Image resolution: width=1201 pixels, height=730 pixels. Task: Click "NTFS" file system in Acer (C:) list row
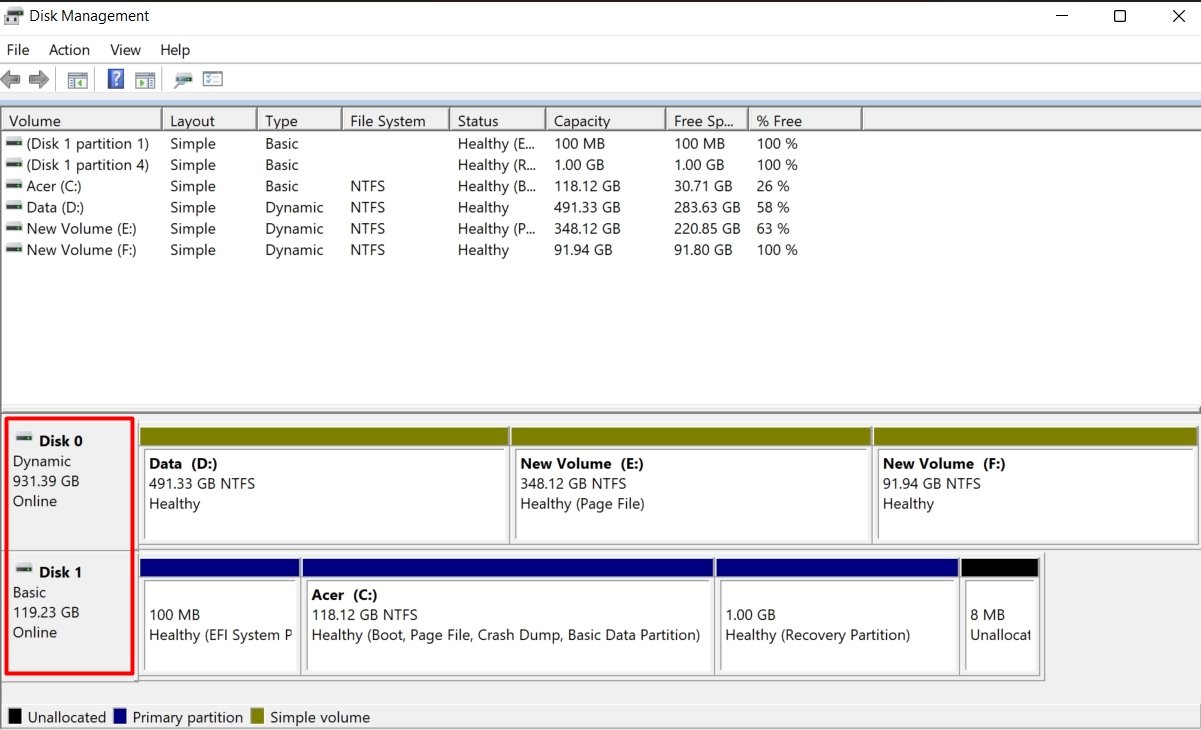point(367,186)
